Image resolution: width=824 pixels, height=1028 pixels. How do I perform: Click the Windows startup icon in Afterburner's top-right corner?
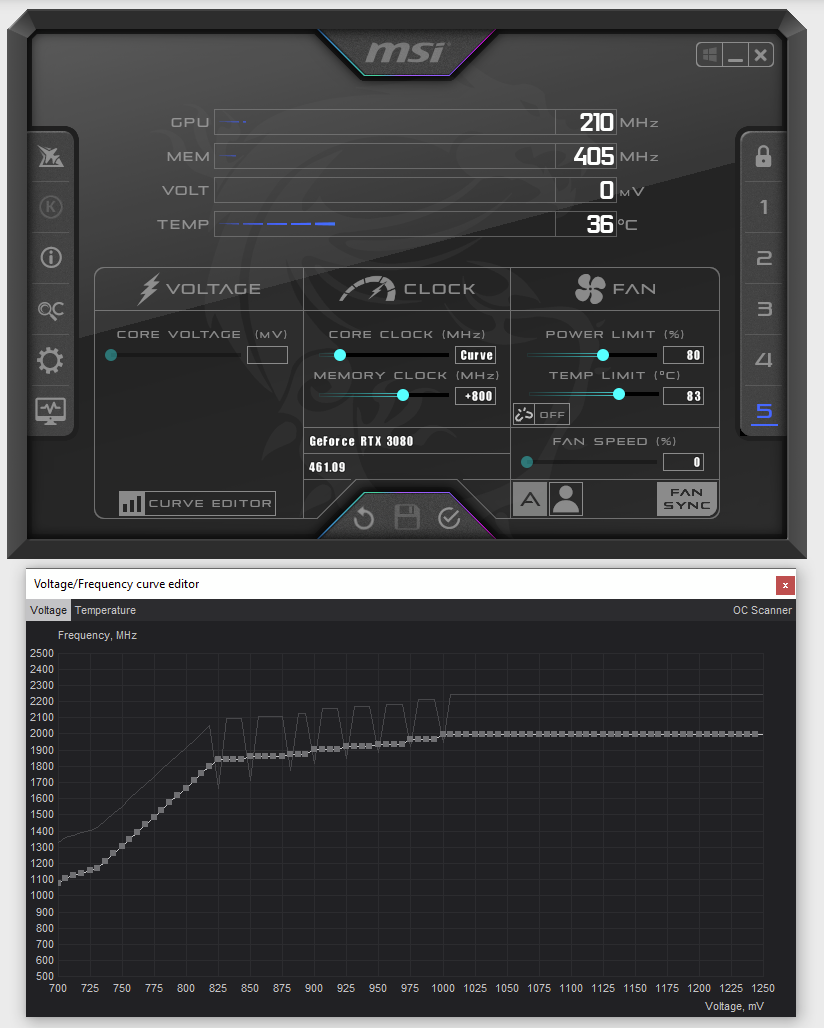709,55
